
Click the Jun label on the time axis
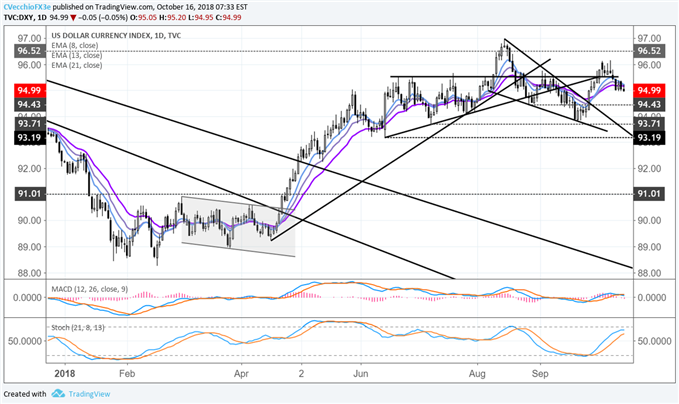361,373
